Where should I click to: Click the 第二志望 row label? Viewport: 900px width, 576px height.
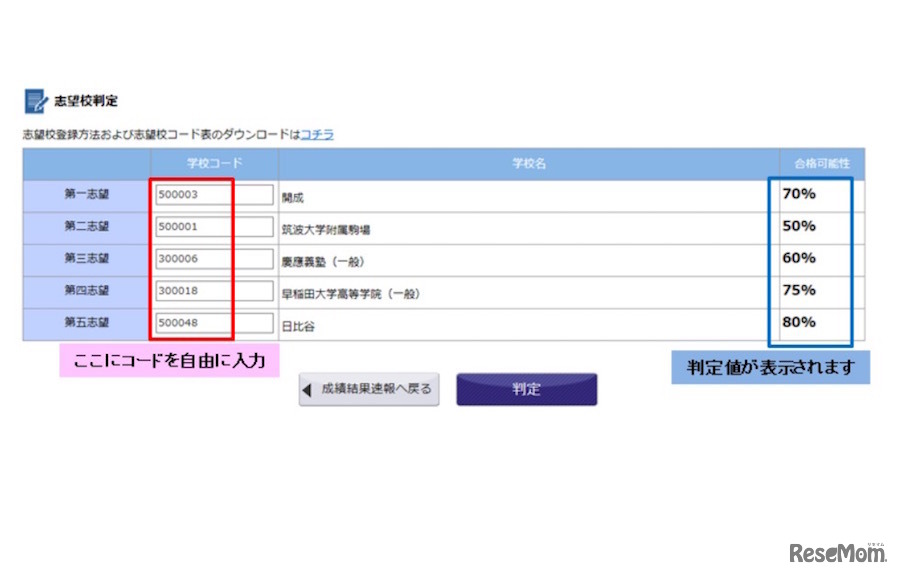[x=87, y=227]
